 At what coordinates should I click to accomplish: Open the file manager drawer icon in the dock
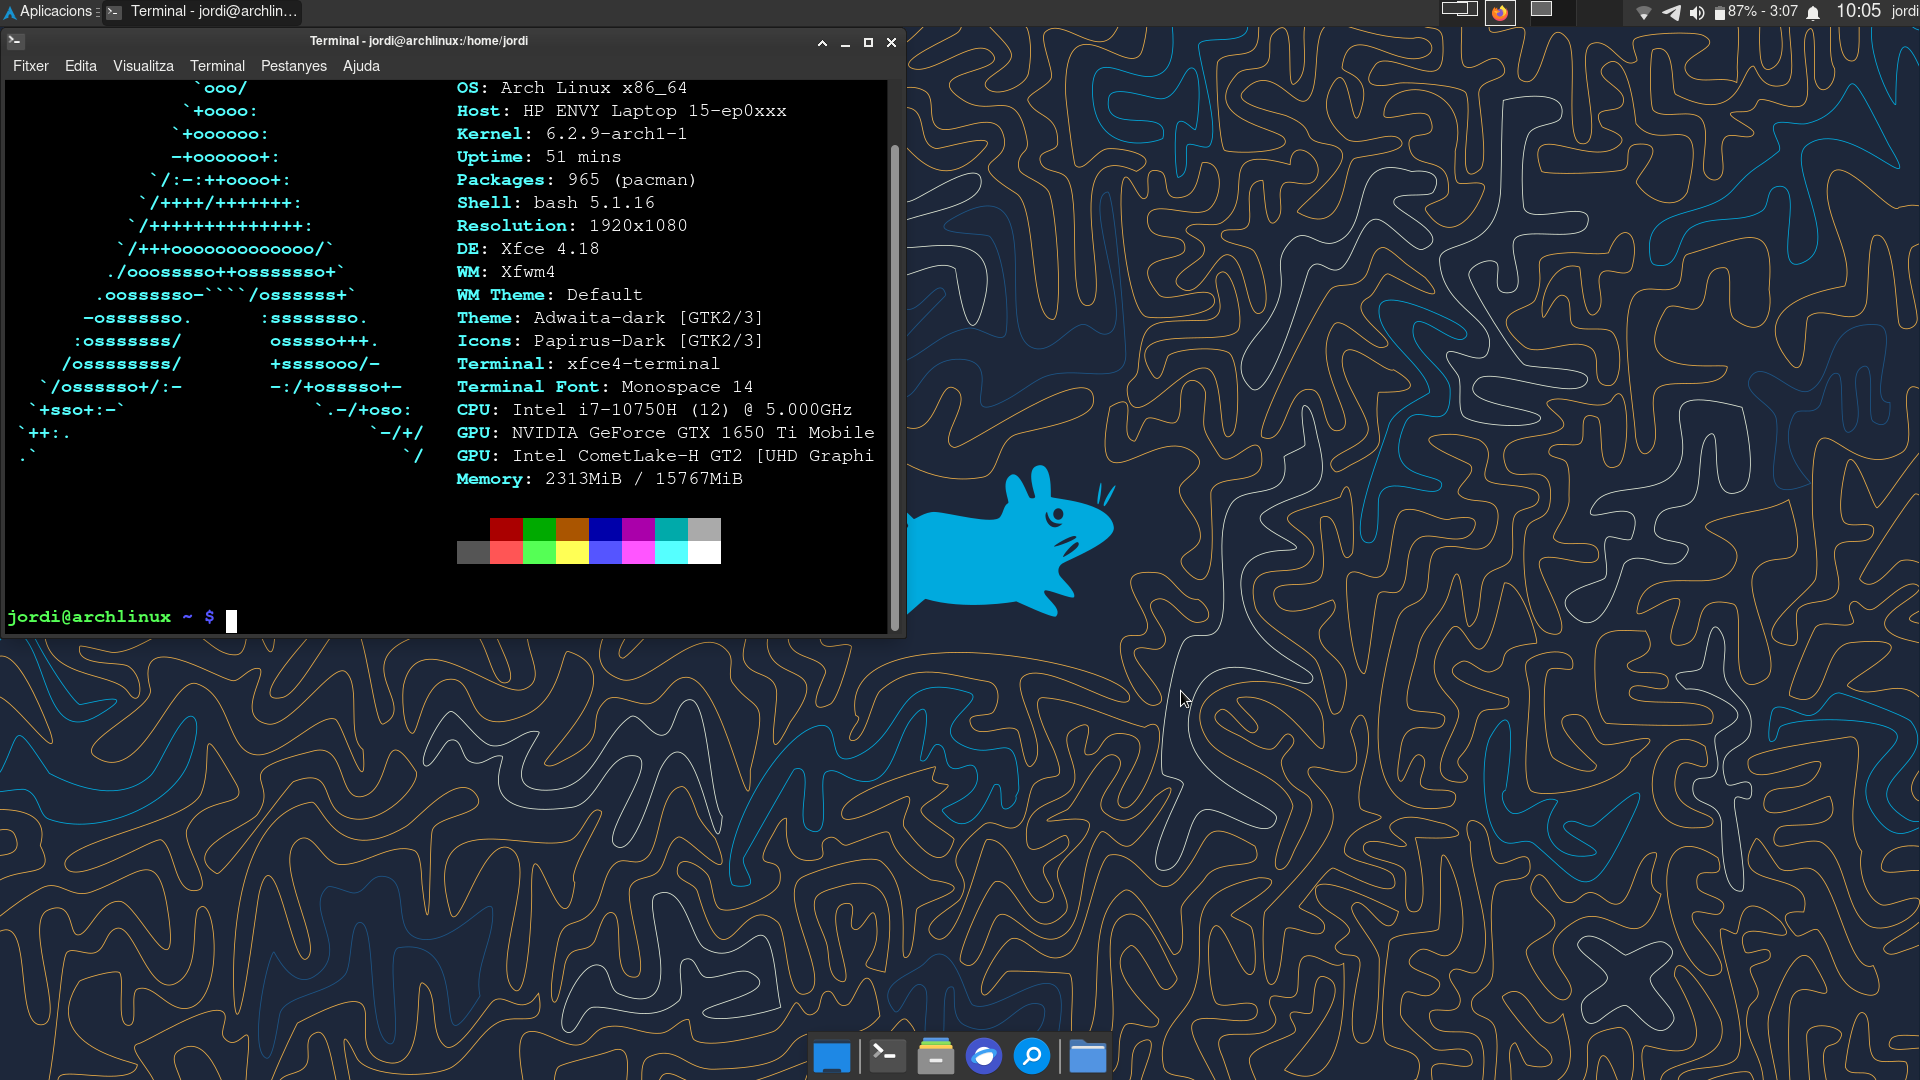[936, 1056]
